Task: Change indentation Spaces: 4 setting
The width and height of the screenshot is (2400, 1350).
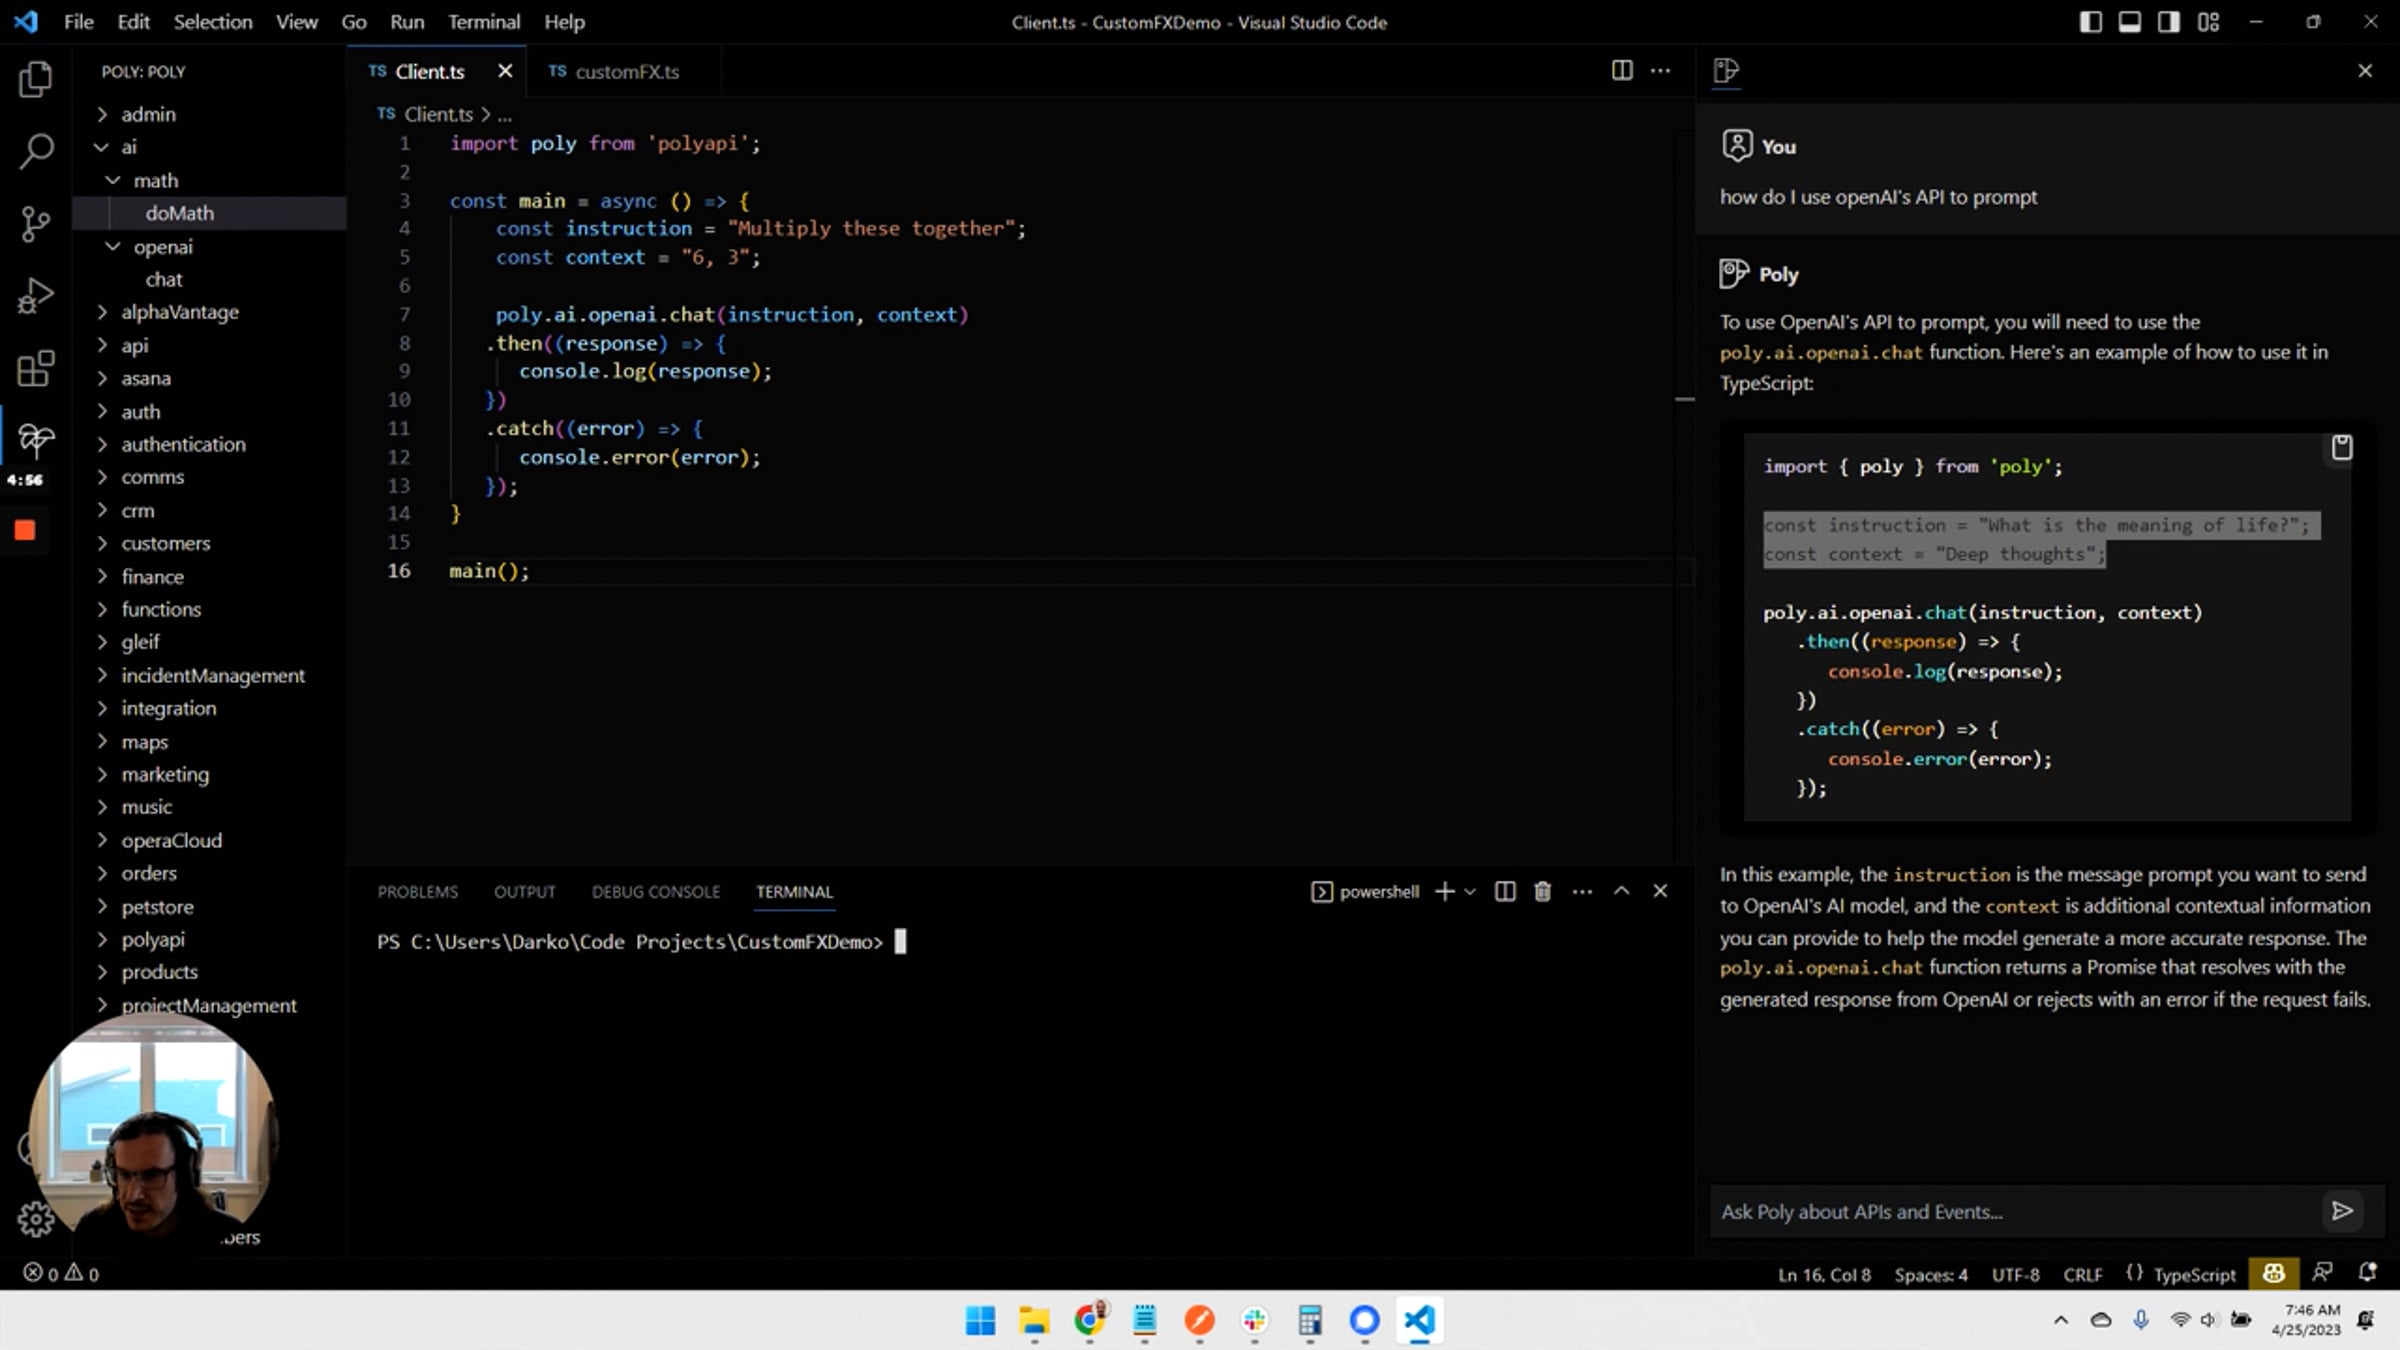Action: 1931,1274
